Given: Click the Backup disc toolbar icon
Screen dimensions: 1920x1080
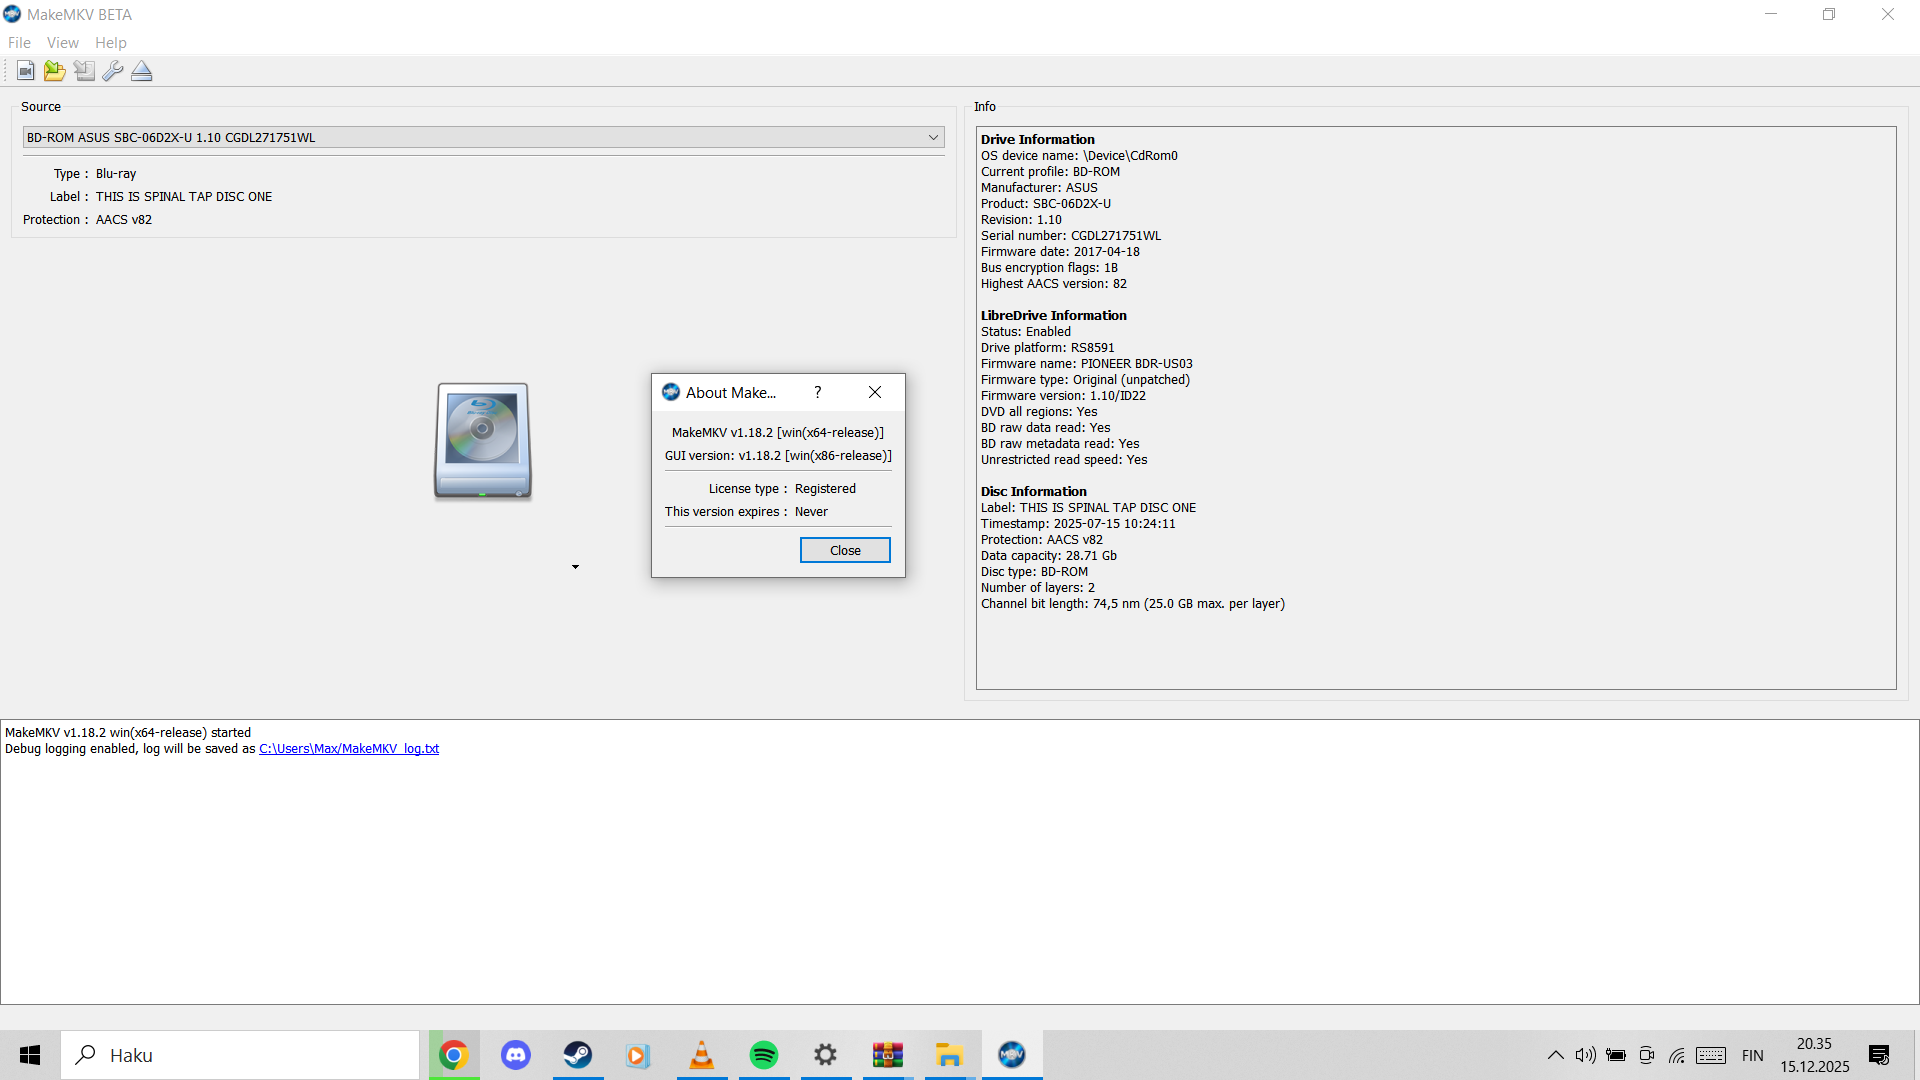Looking at the screenshot, I should click(x=84, y=71).
